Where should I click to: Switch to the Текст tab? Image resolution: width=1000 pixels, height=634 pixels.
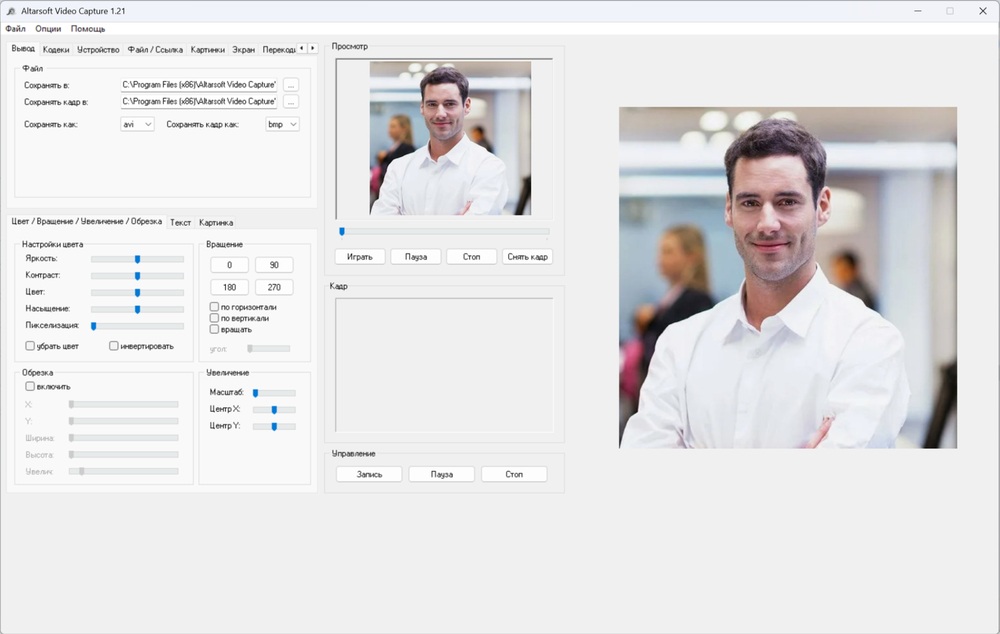pyautogui.click(x=180, y=223)
